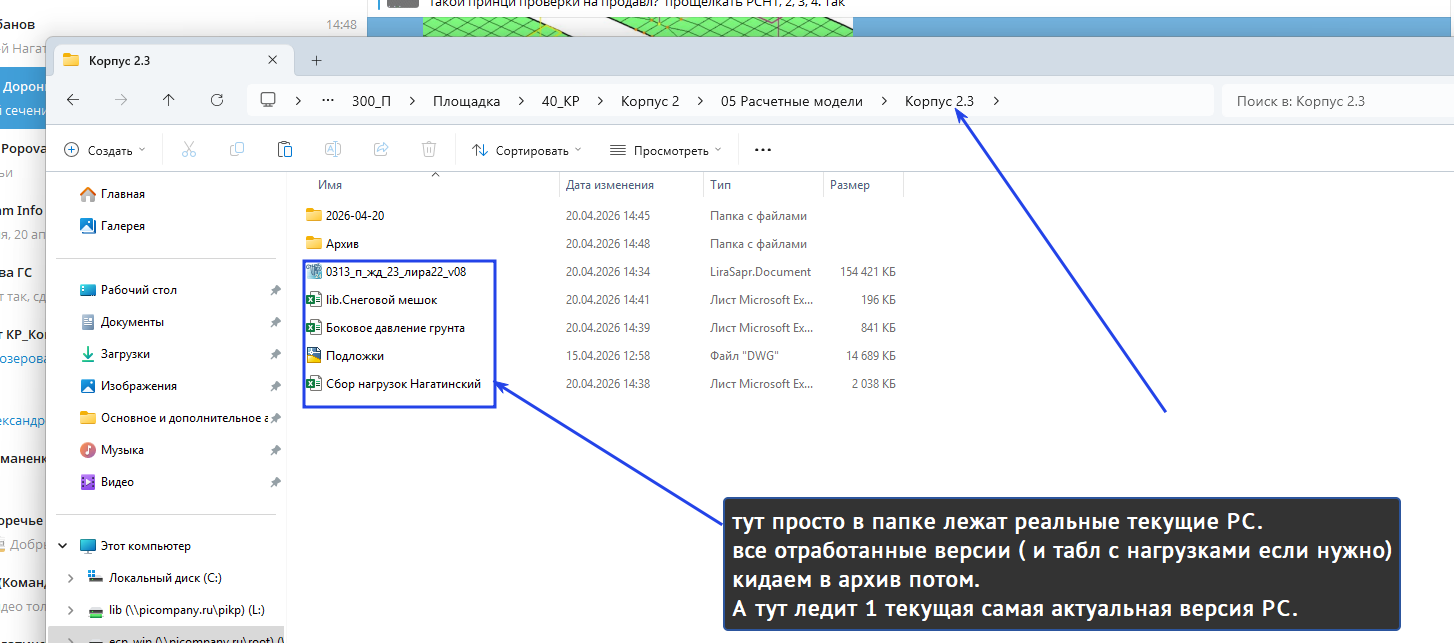Open the 40_КР breadcrumb
Screen dimensions: 1454x643
560,101
